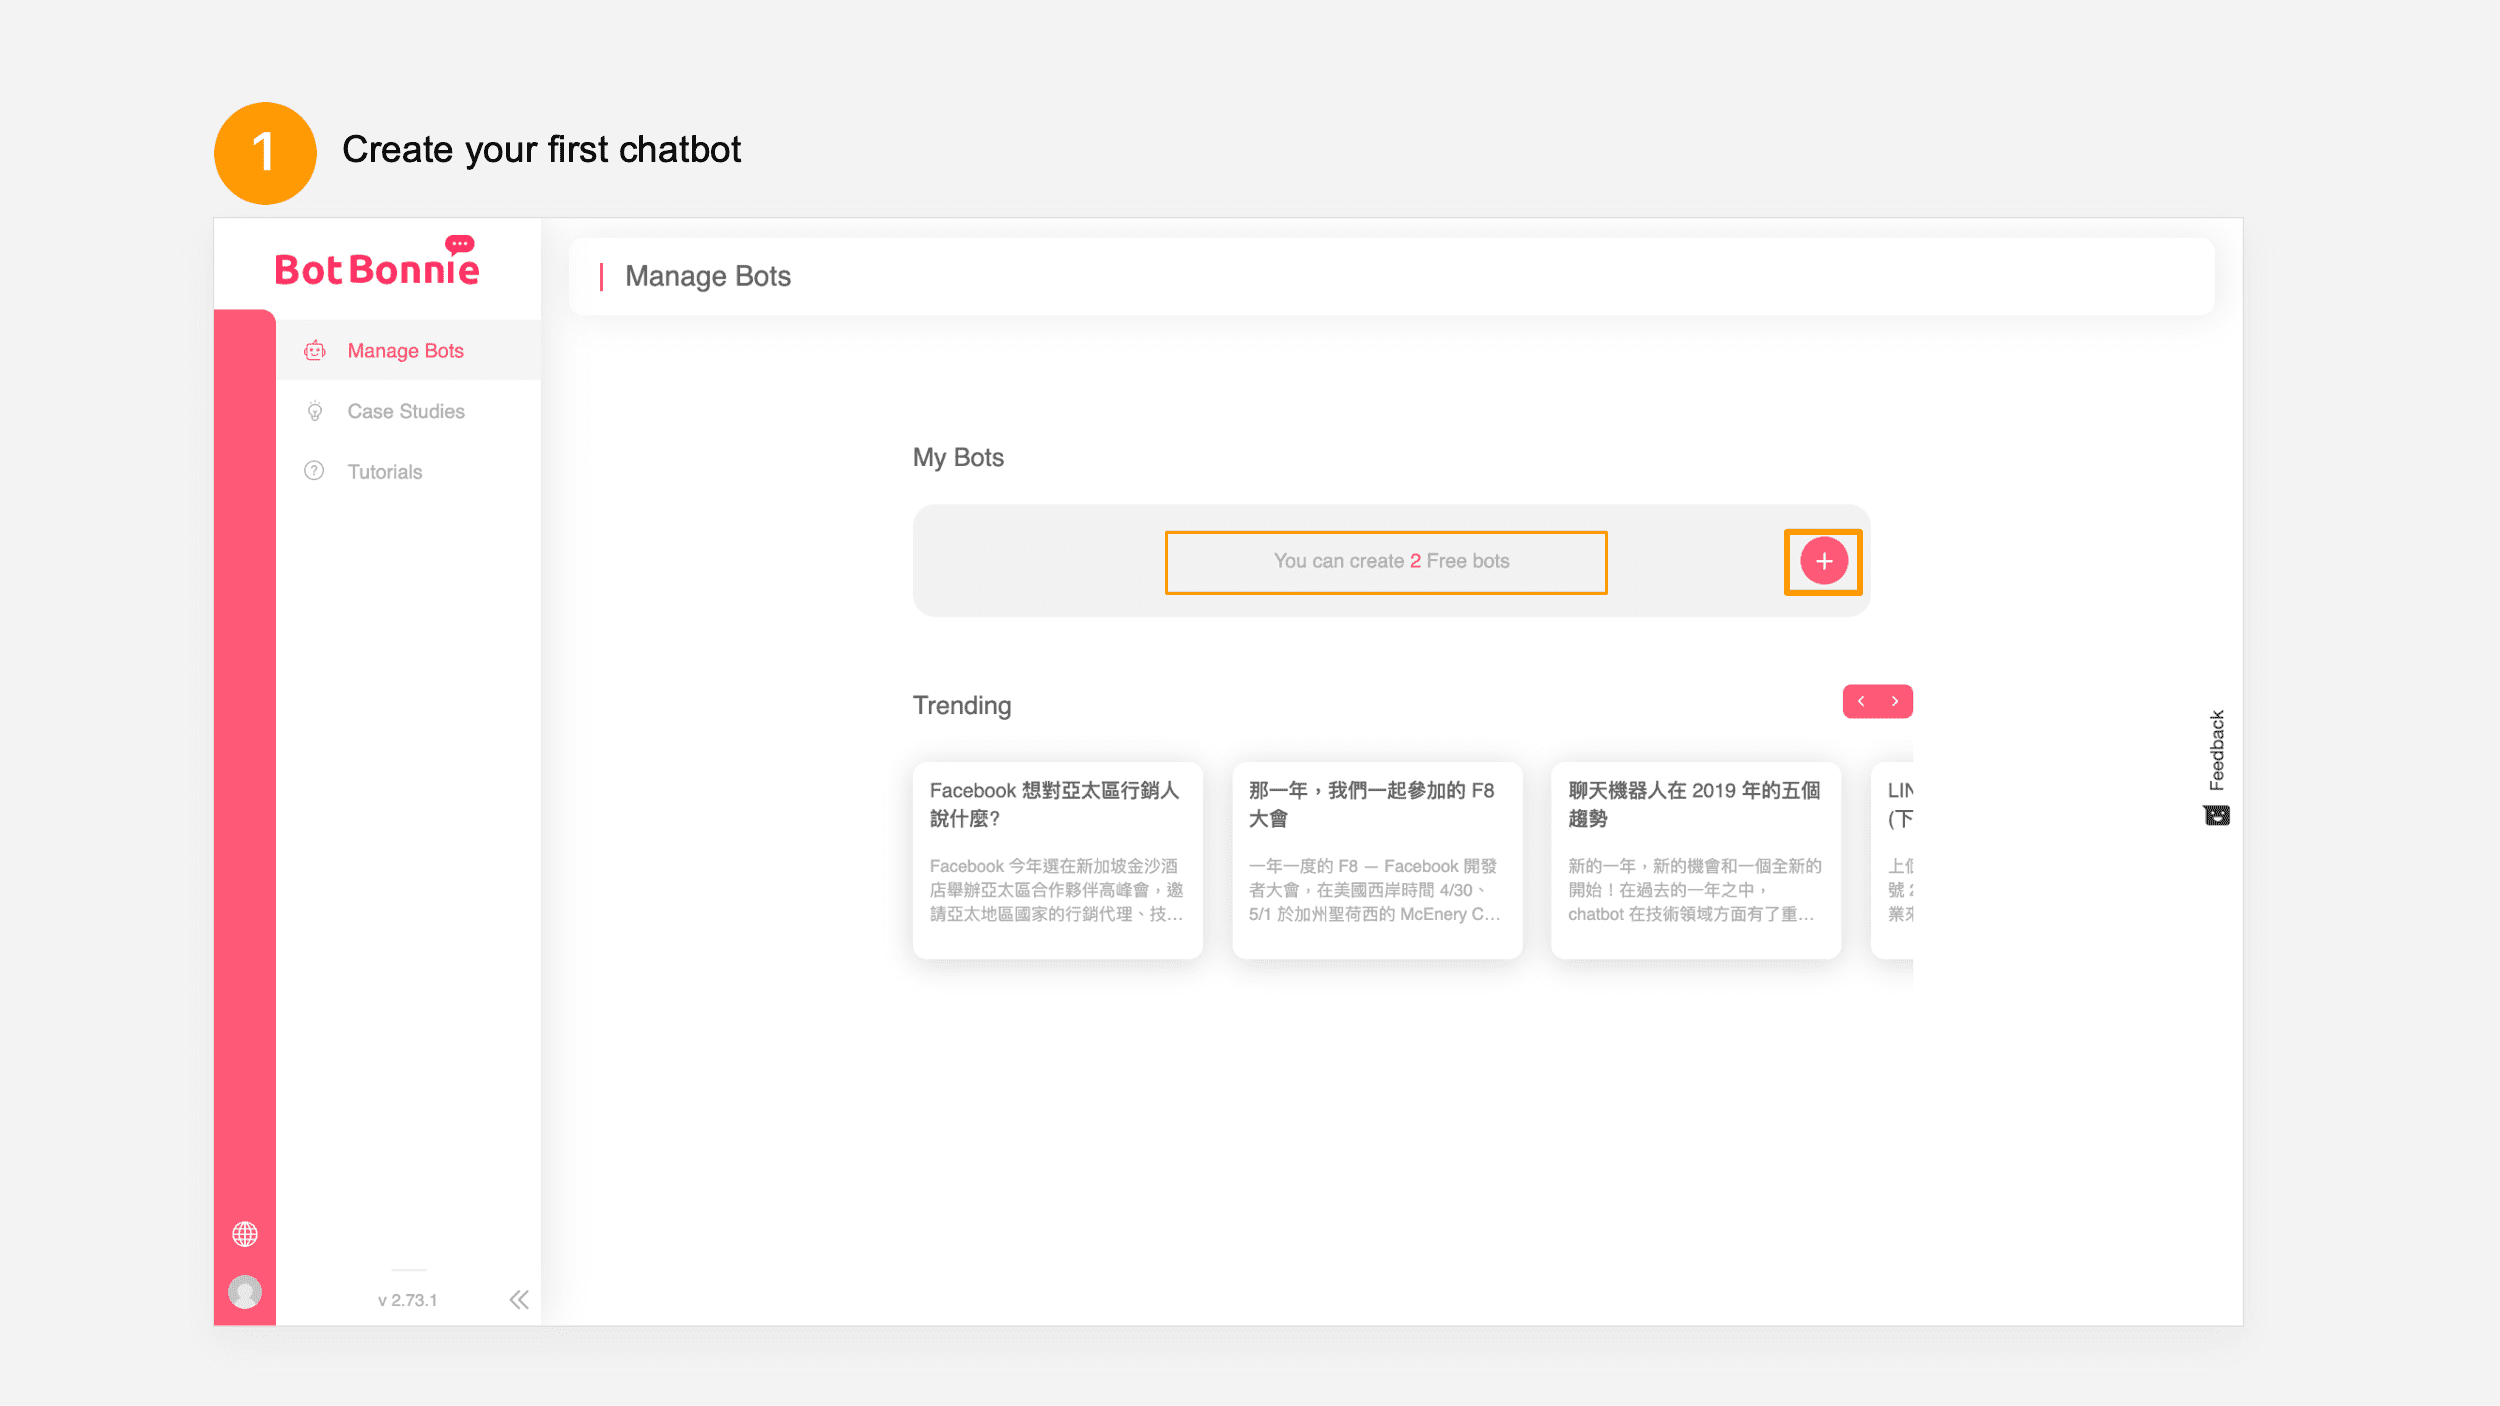The height and width of the screenshot is (1406, 2500).
Task: Click the Feedback side tab
Action: point(2216,750)
